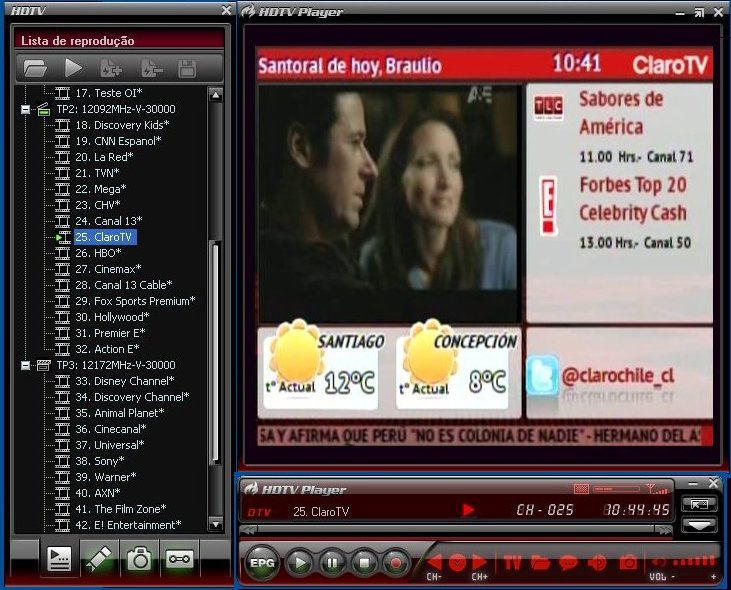Click red open folder icon in player
The image size is (731, 590).
pyautogui.click(x=540, y=563)
